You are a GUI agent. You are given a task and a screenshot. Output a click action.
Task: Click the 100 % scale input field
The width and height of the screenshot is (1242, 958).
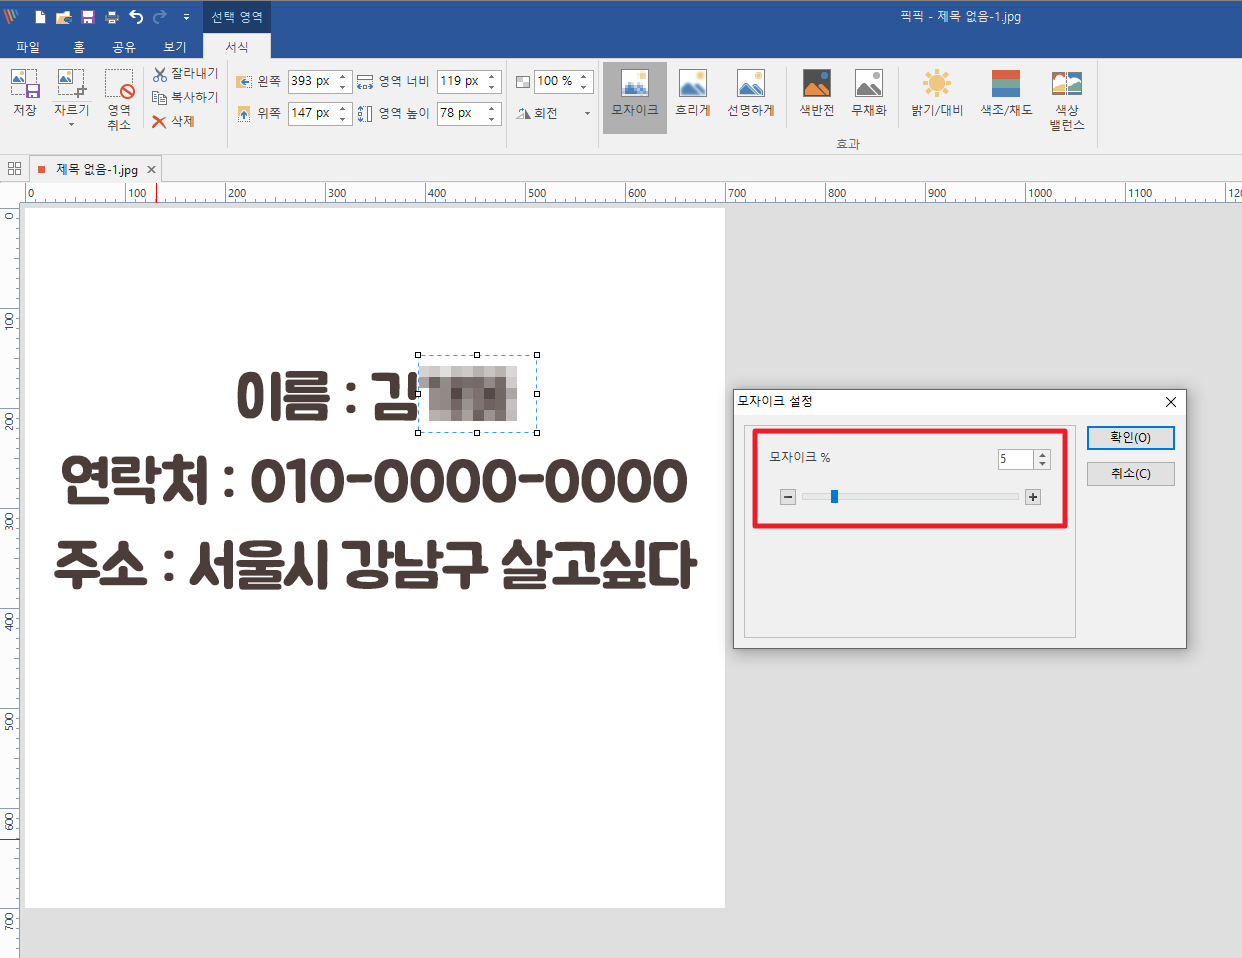[555, 81]
